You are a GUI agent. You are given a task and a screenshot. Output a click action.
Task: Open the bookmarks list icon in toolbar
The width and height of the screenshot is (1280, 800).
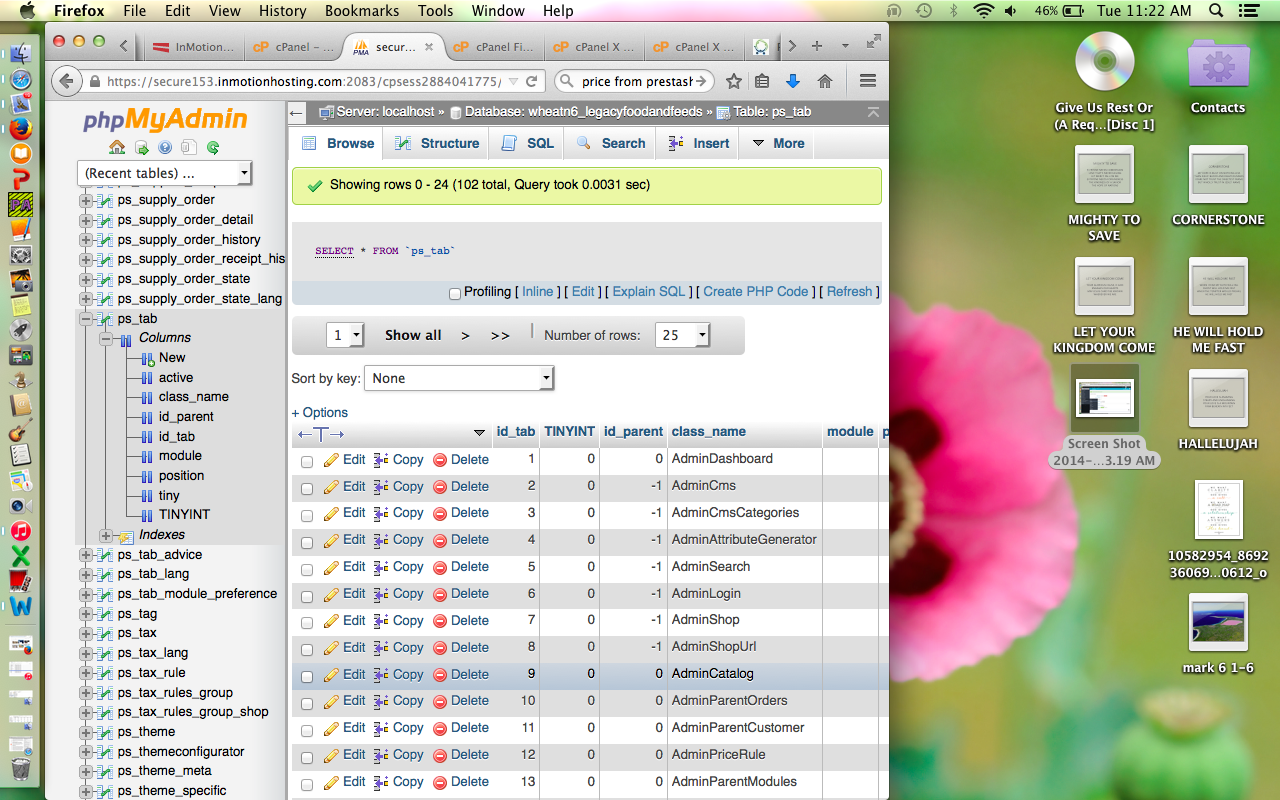pos(762,81)
